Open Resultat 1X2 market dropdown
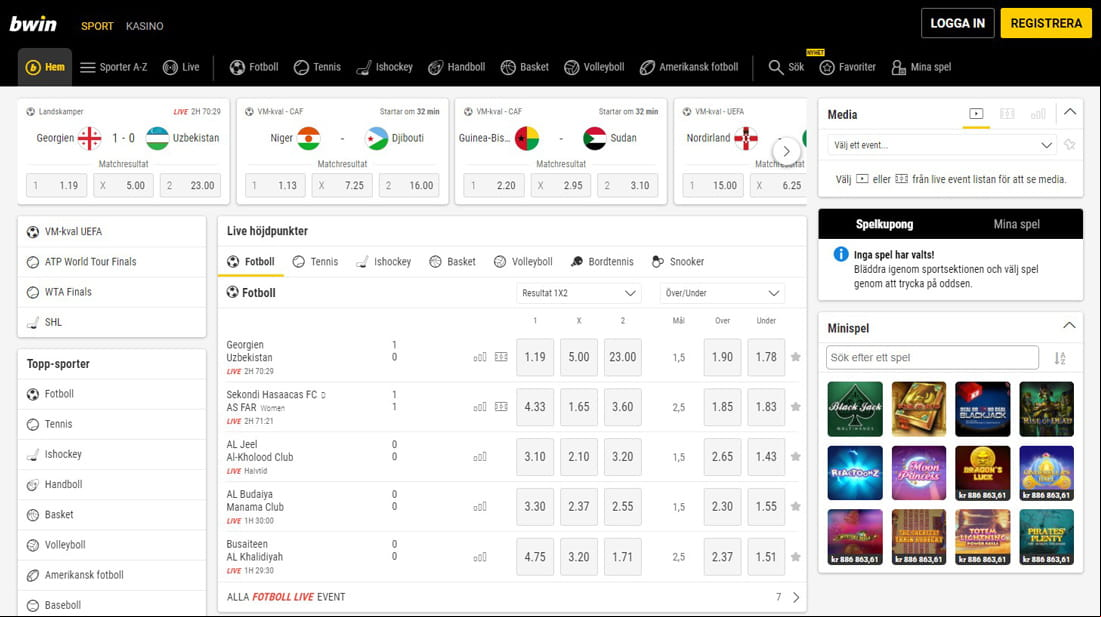The image size is (1101, 617). pos(579,293)
